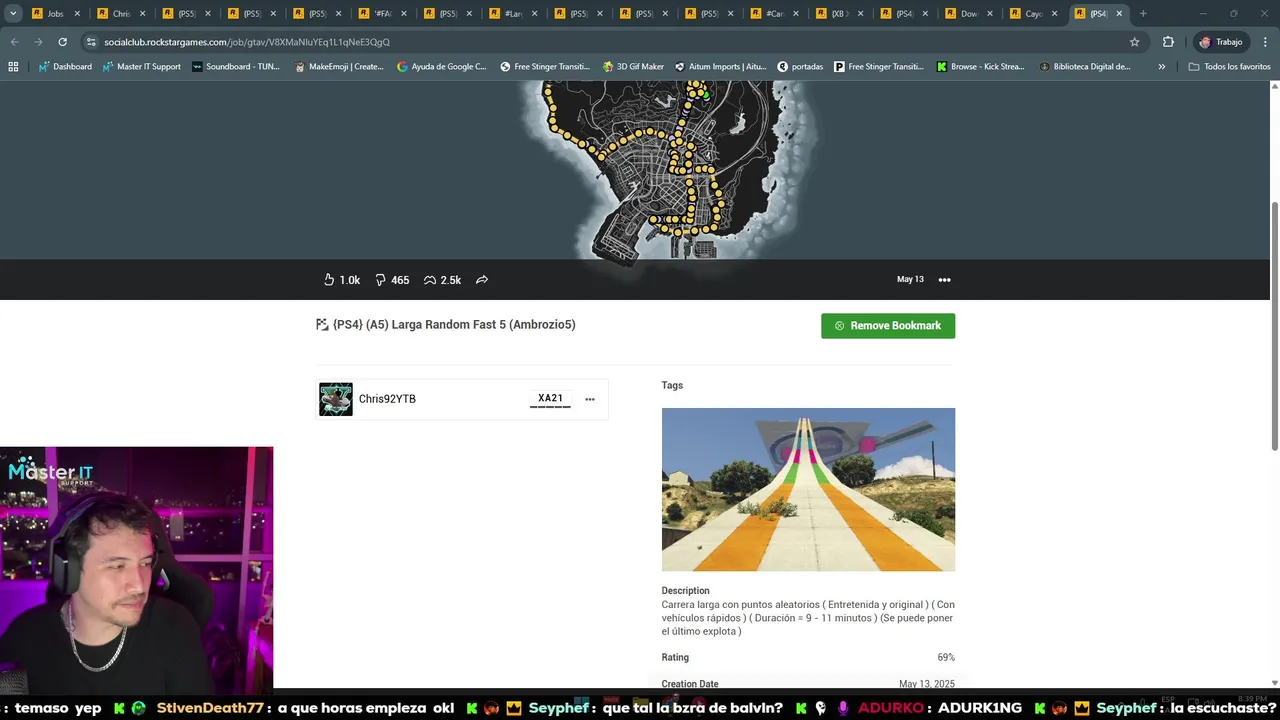1280x720 pixels.
Task: Click the thumbs-down dislike icon
Action: click(380, 280)
